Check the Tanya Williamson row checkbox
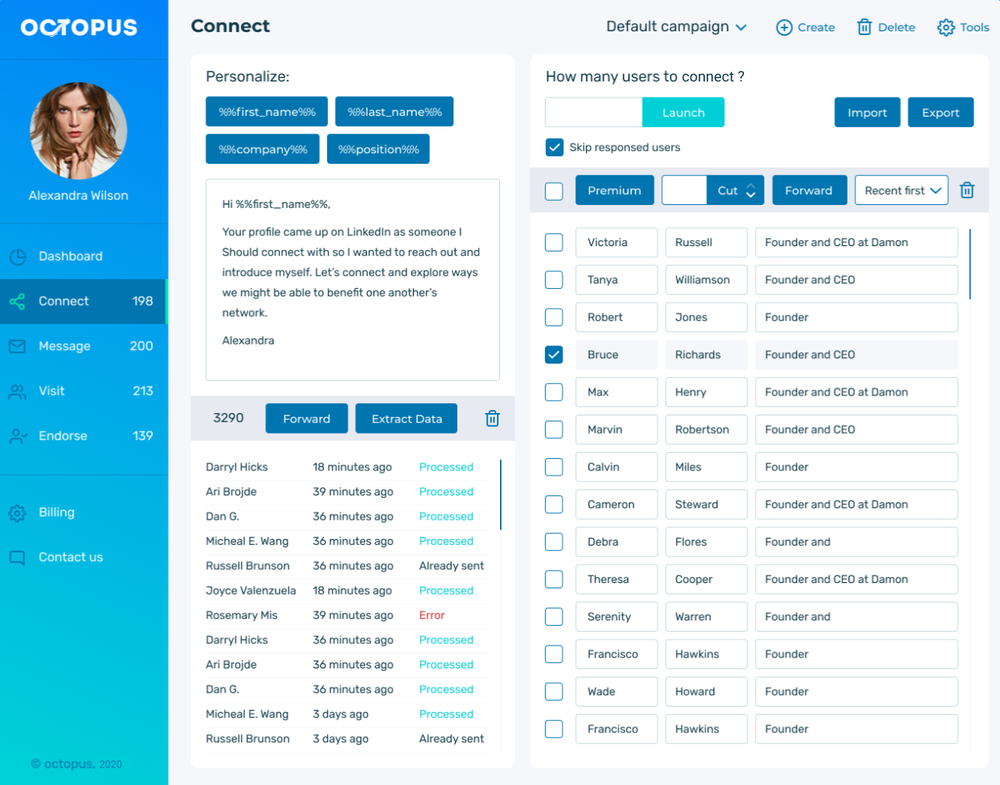Image resolution: width=1000 pixels, height=785 pixels. pyautogui.click(x=554, y=280)
